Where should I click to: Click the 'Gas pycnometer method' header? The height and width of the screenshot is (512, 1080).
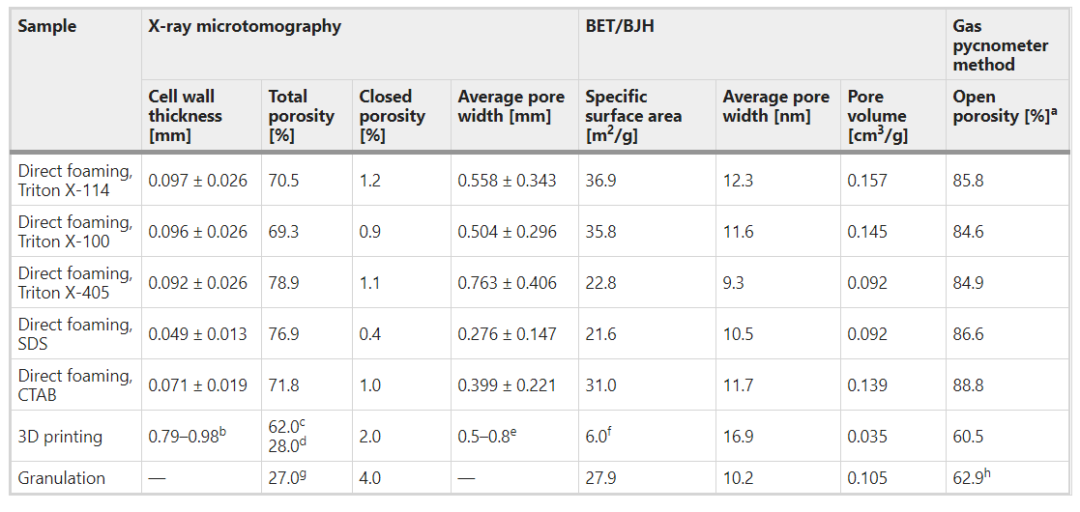tap(1000, 46)
